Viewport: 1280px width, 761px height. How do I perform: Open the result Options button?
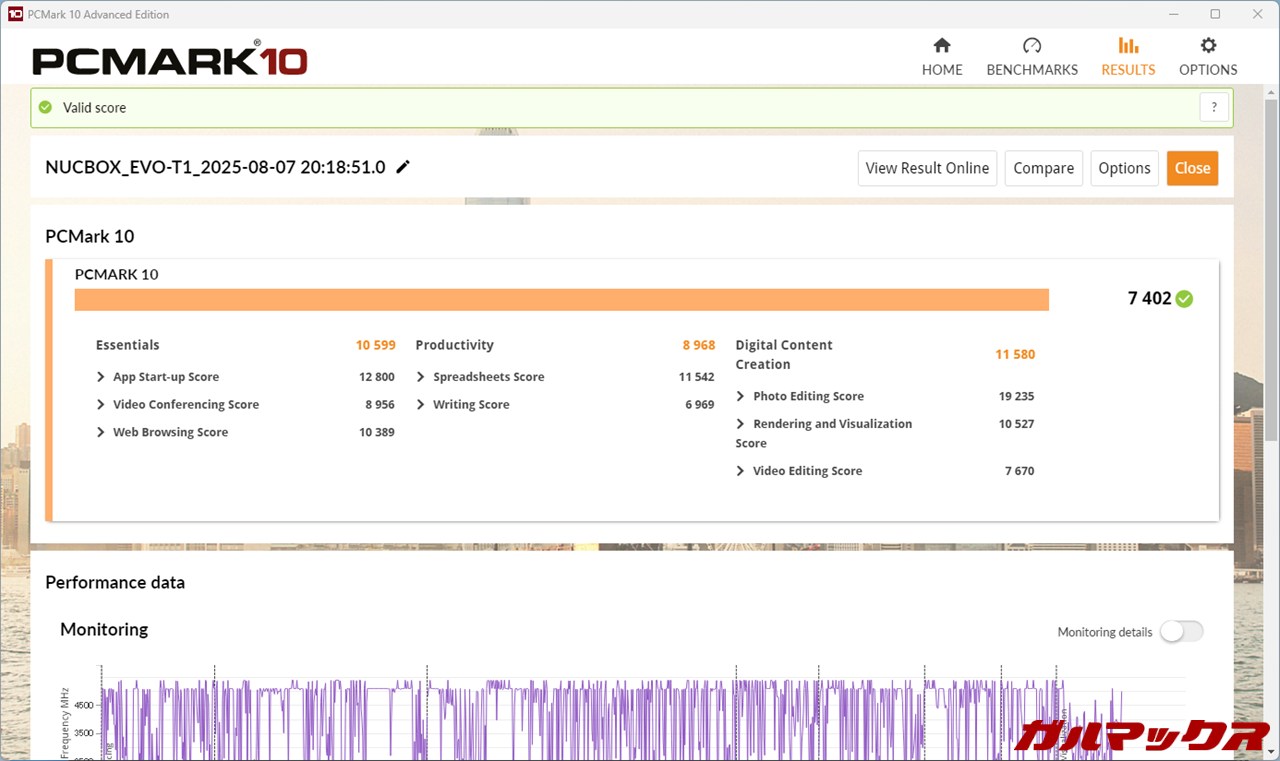tap(1124, 168)
